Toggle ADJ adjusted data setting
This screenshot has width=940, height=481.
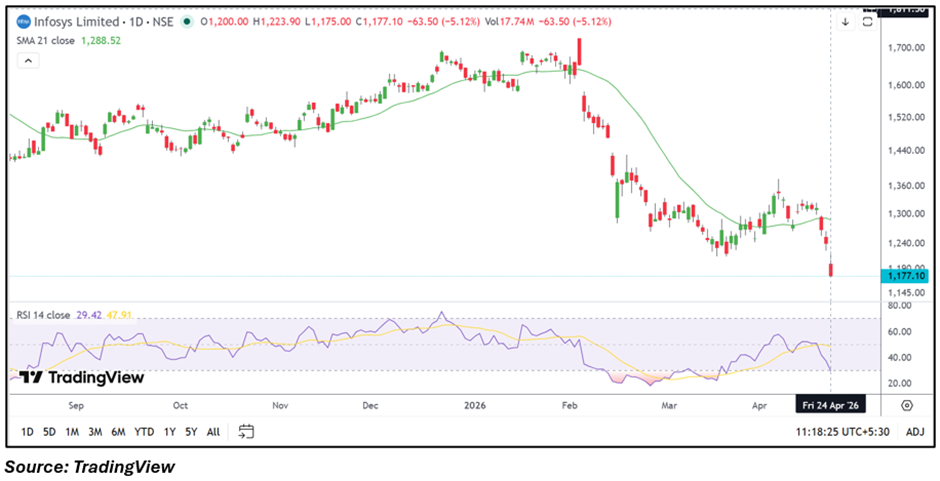(x=914, y=432)
